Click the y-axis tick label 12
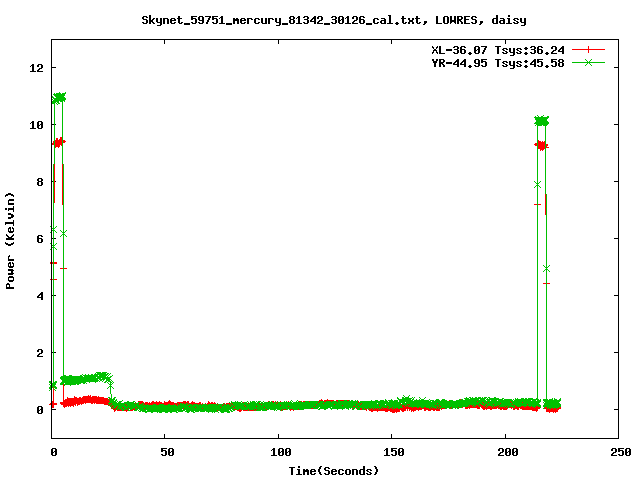Image resolution: width=640 pixels, height=480 pixels. (x=36, y=68)
